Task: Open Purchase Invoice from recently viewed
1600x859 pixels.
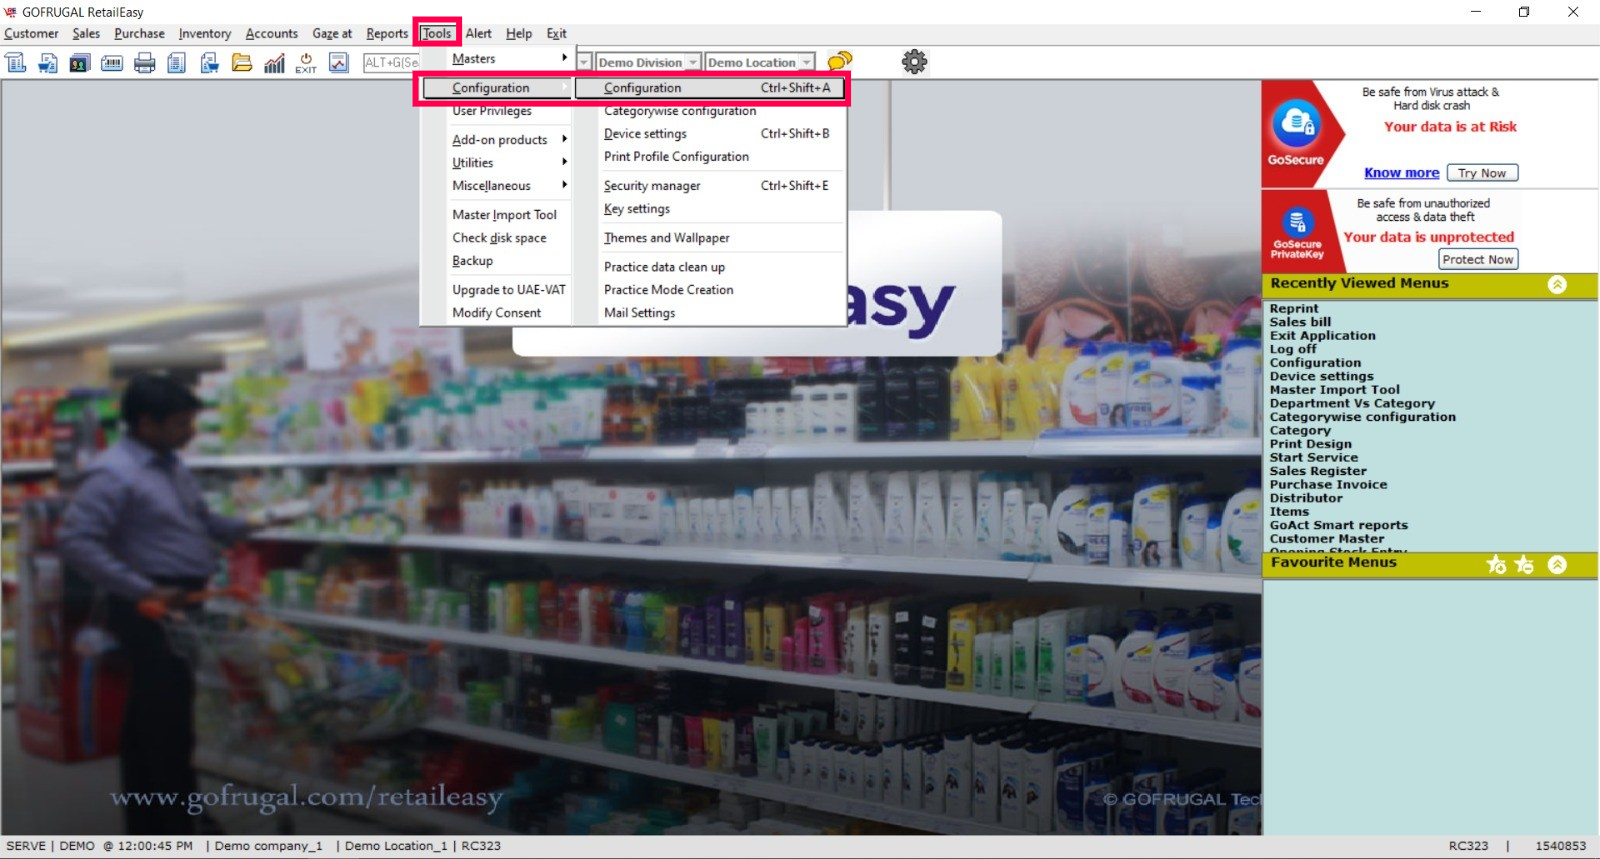Action: click(x=1328, y=485)
